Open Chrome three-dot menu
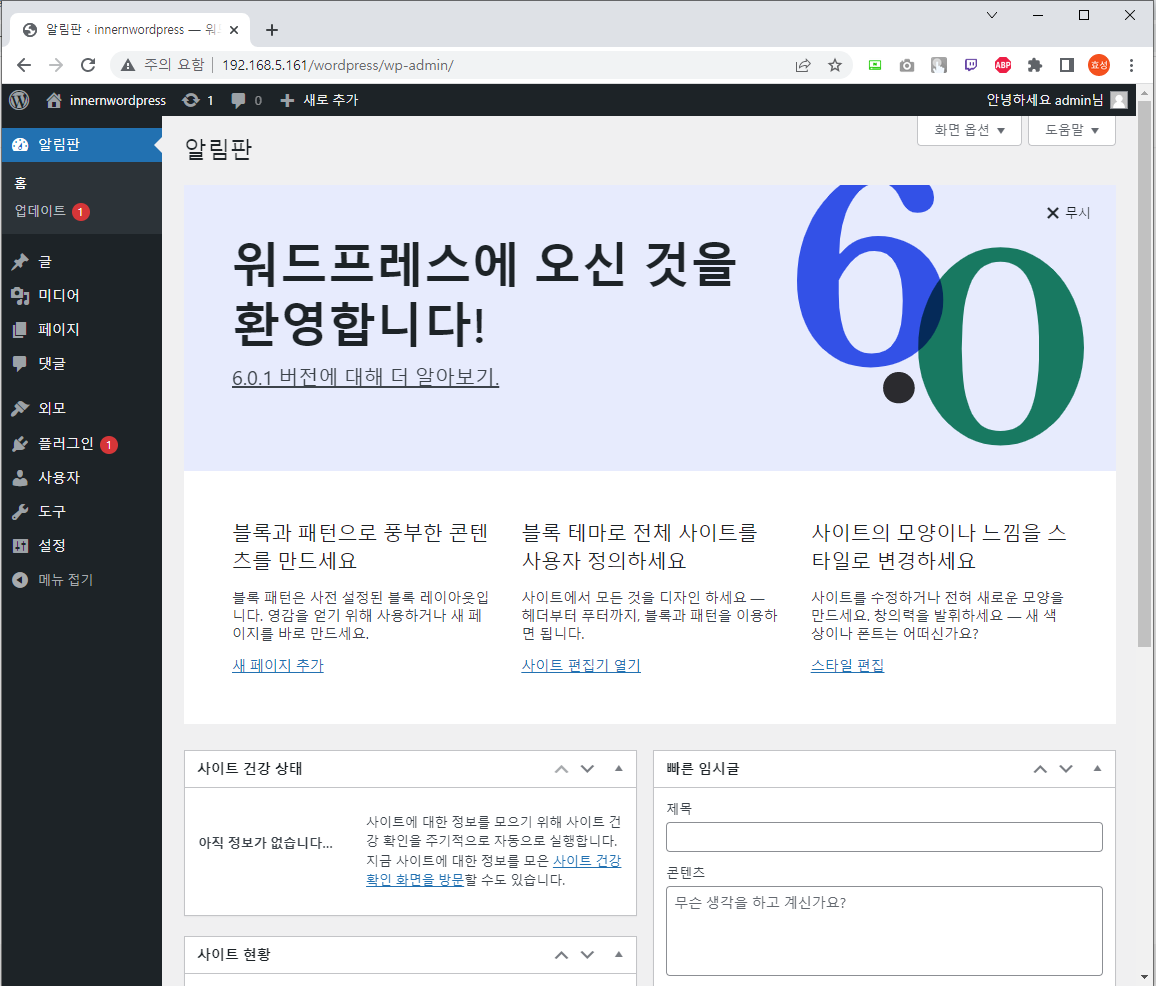 (1131, 65)
